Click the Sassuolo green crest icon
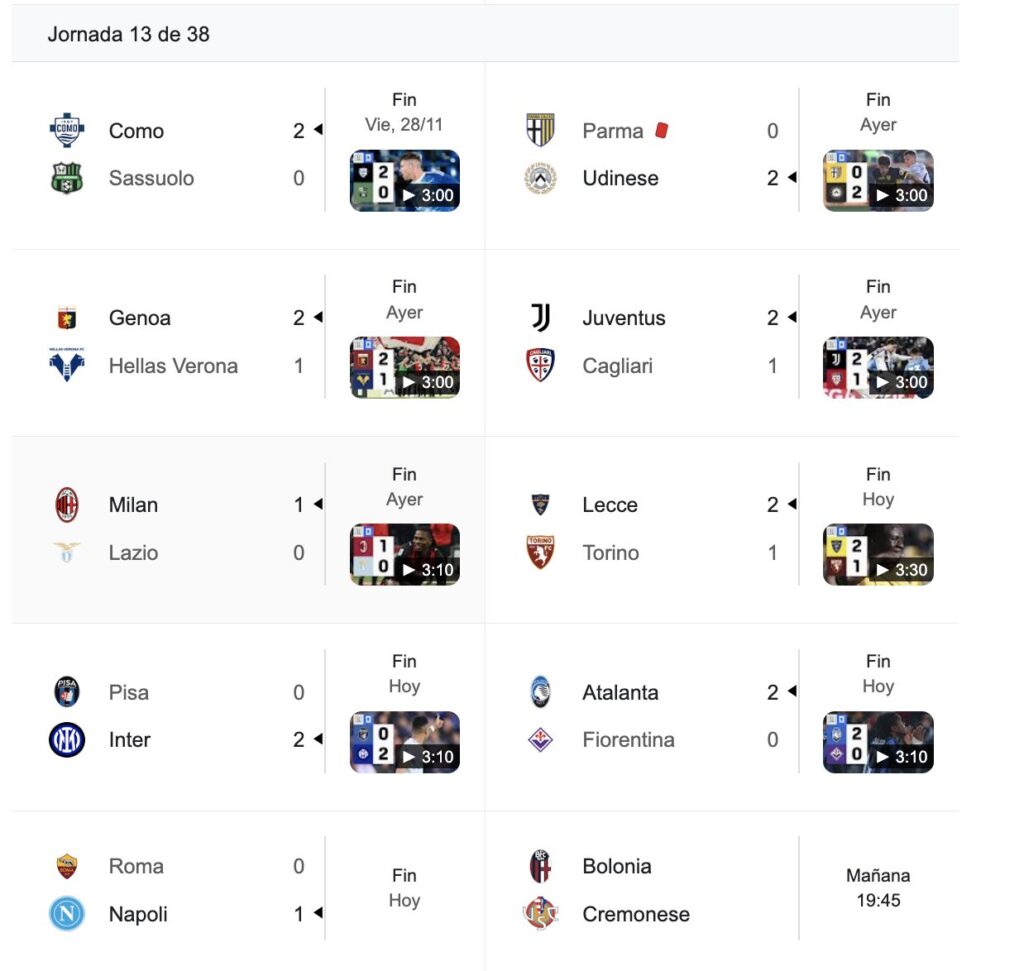The width and height of the screenshot is (1024, 971). point(67,179)
